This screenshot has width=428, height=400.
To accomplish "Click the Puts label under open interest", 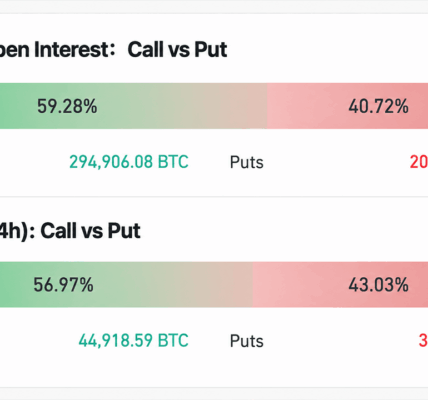I will point(247,162).
